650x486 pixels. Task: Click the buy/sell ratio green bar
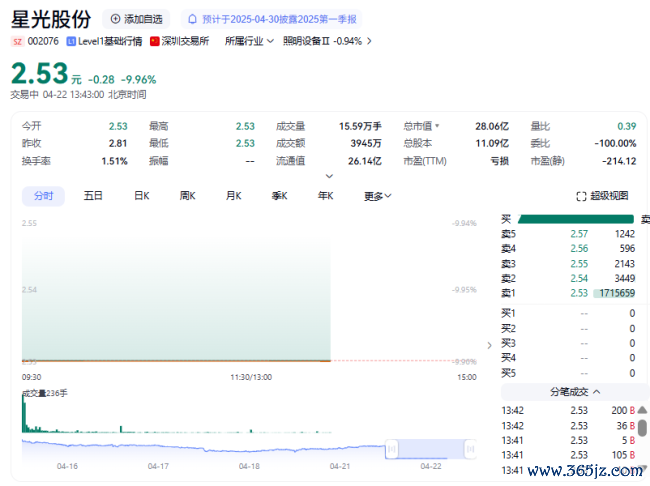576,219
